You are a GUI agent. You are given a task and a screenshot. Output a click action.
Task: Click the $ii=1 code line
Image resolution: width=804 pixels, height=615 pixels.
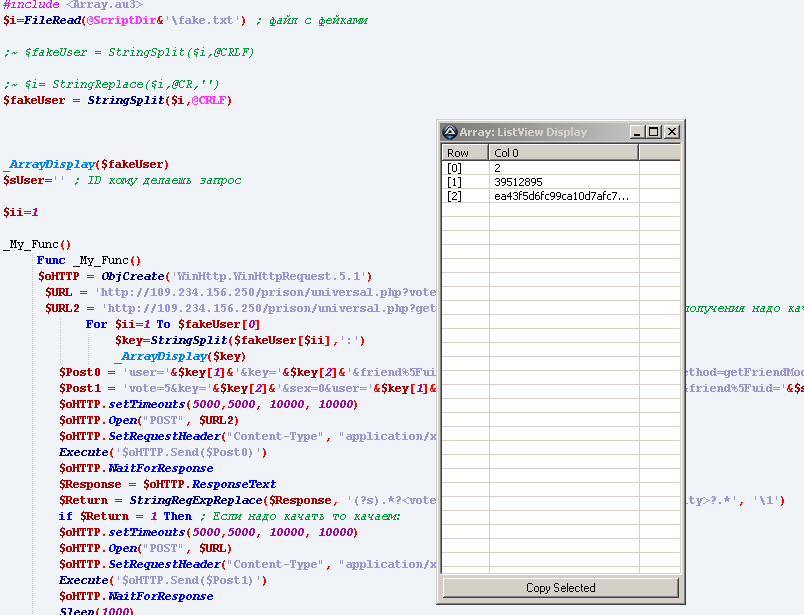coord(20,212)
